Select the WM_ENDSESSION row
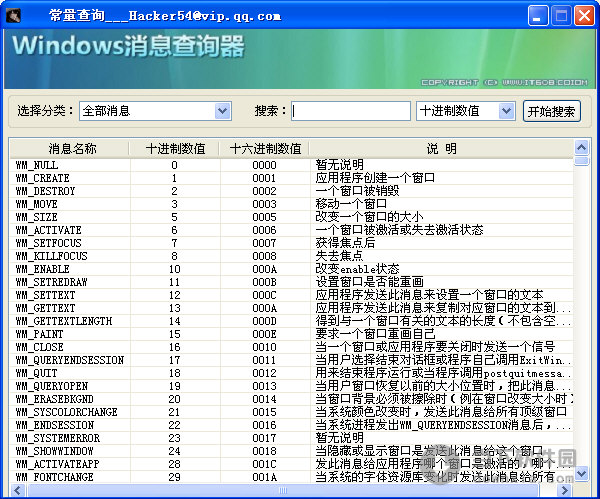This screenshot has height=499, width=600. (x=292, y=425)
